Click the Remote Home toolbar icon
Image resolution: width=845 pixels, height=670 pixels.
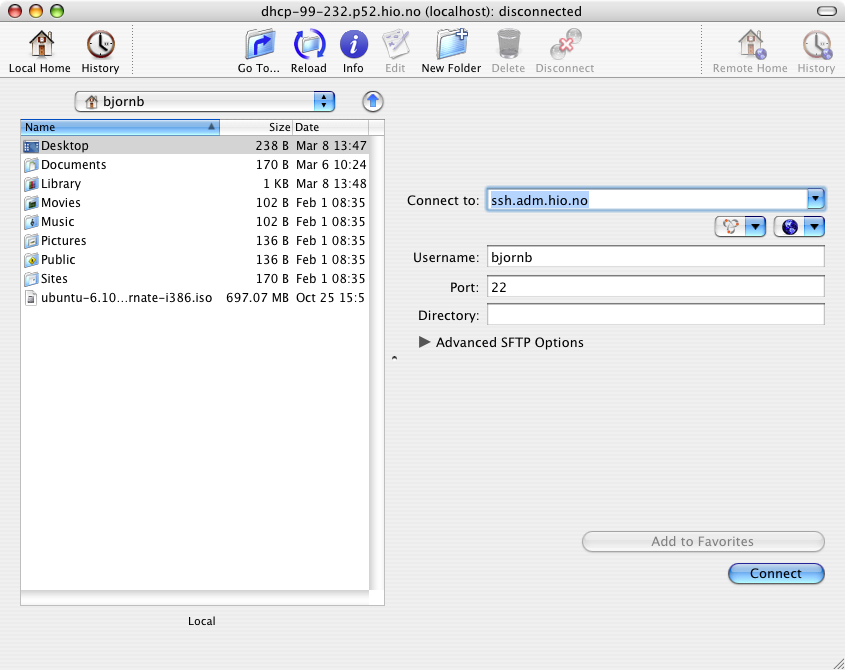(x=751, y=44)
